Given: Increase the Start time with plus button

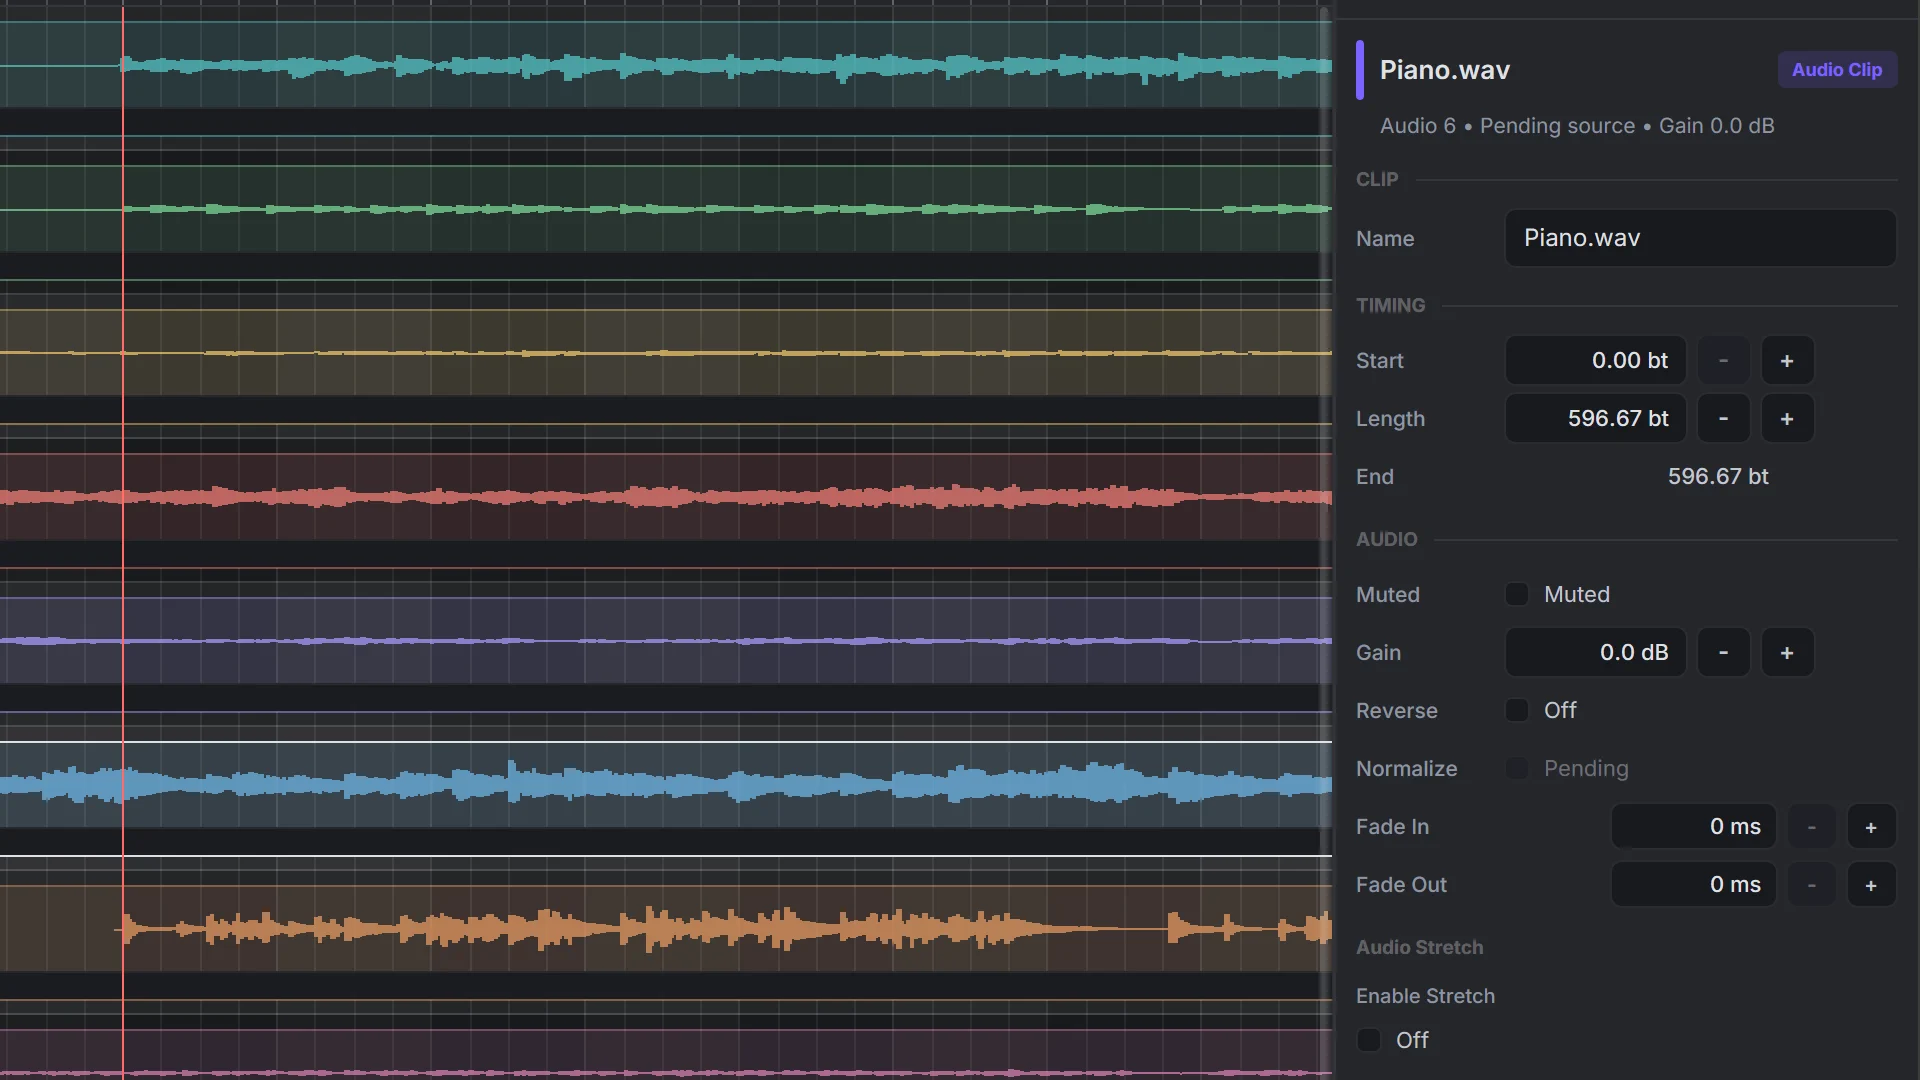Looking at the screenshot, I should point(1787,360).
